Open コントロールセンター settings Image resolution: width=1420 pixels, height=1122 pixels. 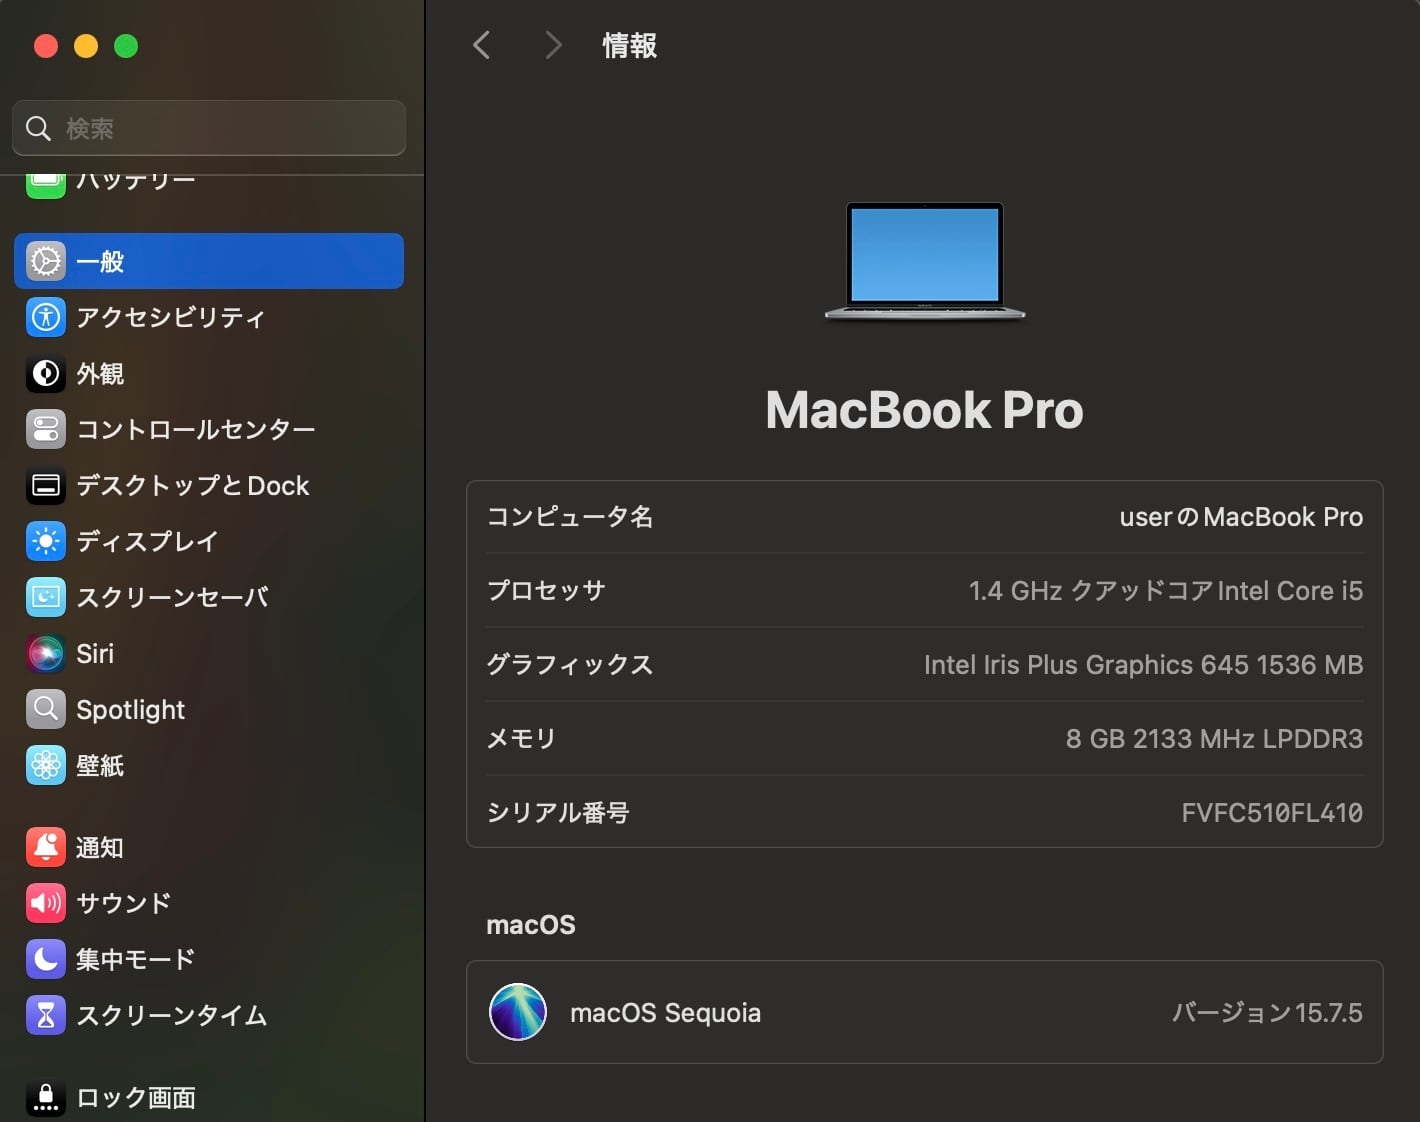[209, 429]
